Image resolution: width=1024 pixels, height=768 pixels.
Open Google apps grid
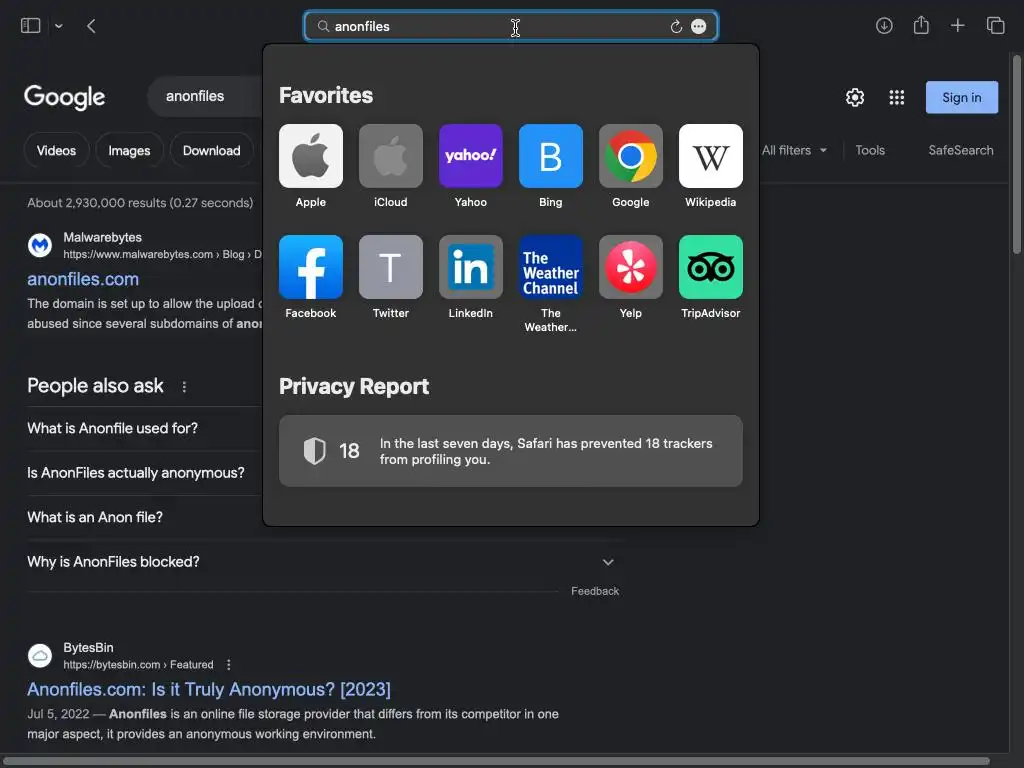point(897,97)
